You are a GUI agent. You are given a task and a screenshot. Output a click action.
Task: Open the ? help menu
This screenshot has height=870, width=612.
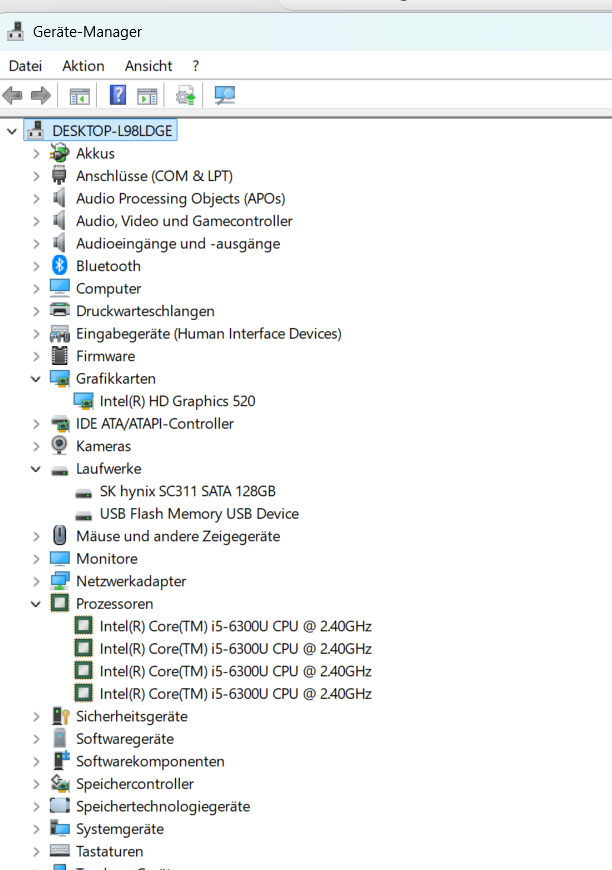(195, 65)
